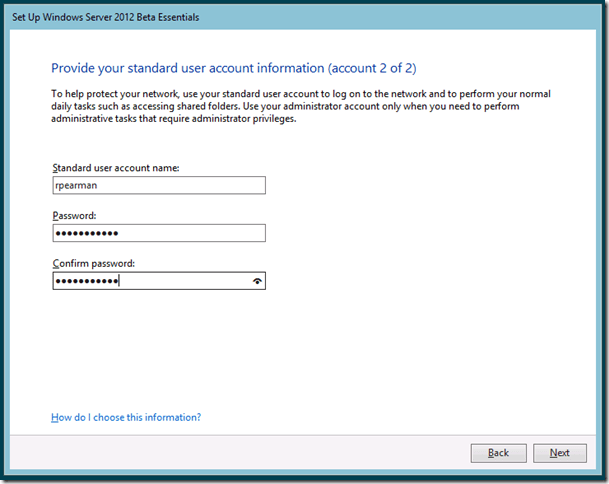Click the masked dots in the Password field

(x=86, y=233)
